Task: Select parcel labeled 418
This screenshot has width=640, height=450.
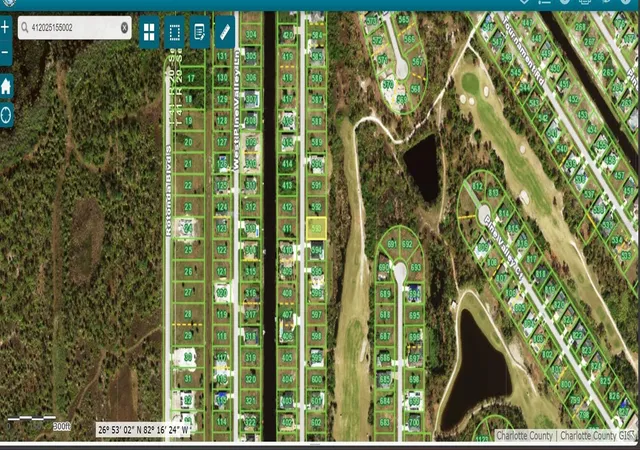Action: click(x=287, y=78)
